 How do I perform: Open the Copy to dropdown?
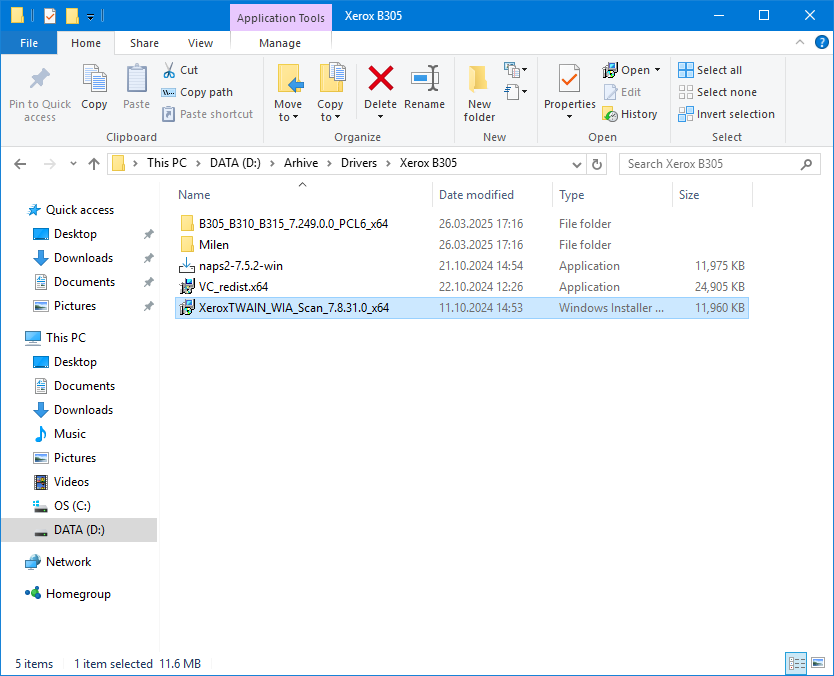coord(330,94)
